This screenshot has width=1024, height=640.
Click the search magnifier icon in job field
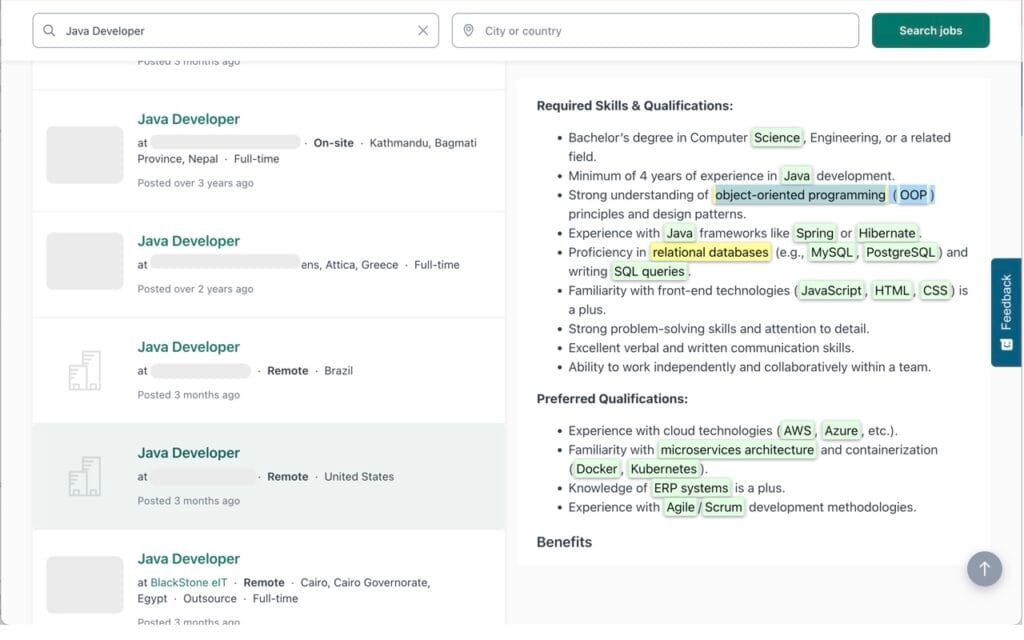coord(49,31)
